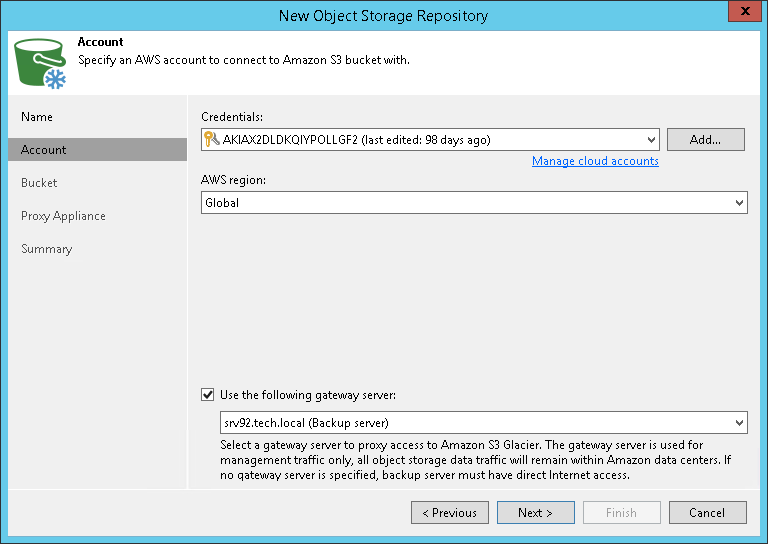
Task: Expand the AWS region dropdown
Action: [x=739, y=203]
